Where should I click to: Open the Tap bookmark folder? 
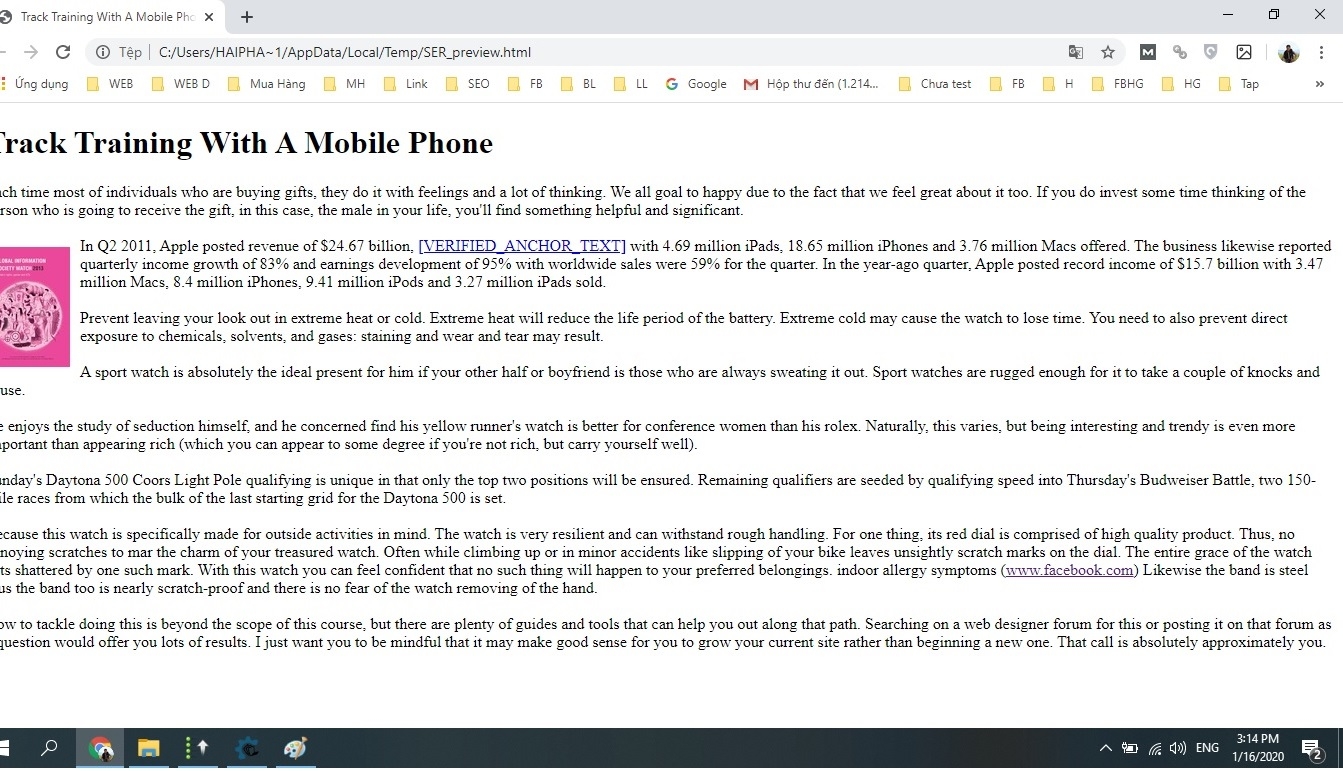coord(1240,84)
